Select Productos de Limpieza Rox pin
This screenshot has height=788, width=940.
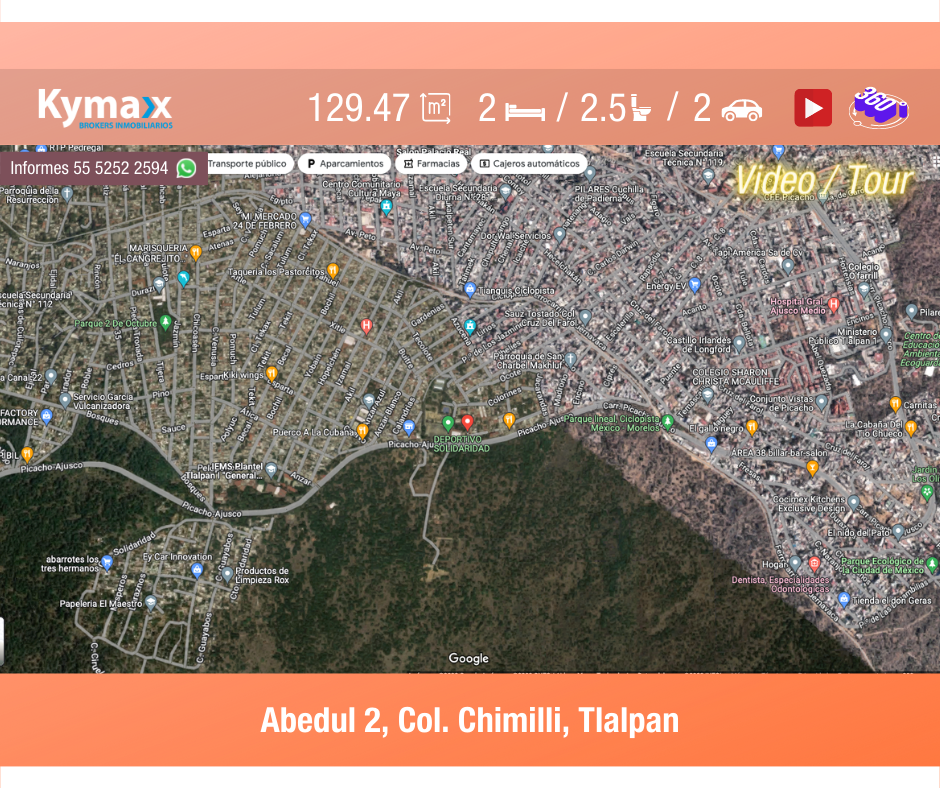(227, 574)
